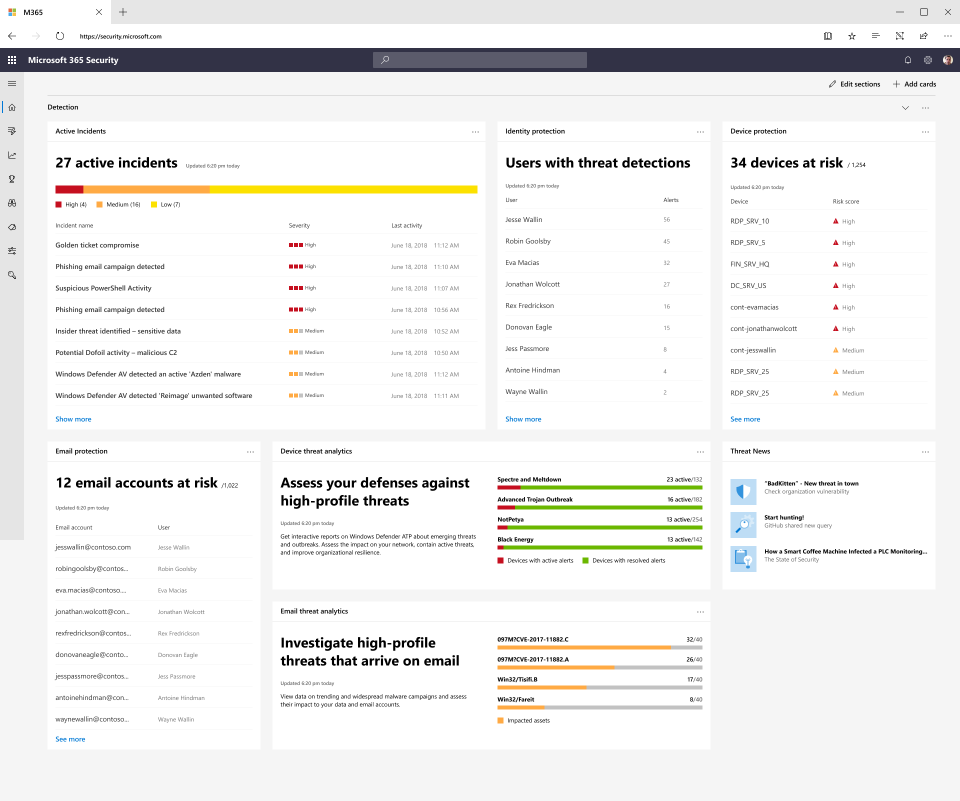This screenshot has height=801, width=960.
Task: Open user profile avatar
Action: tap(948, 60)
